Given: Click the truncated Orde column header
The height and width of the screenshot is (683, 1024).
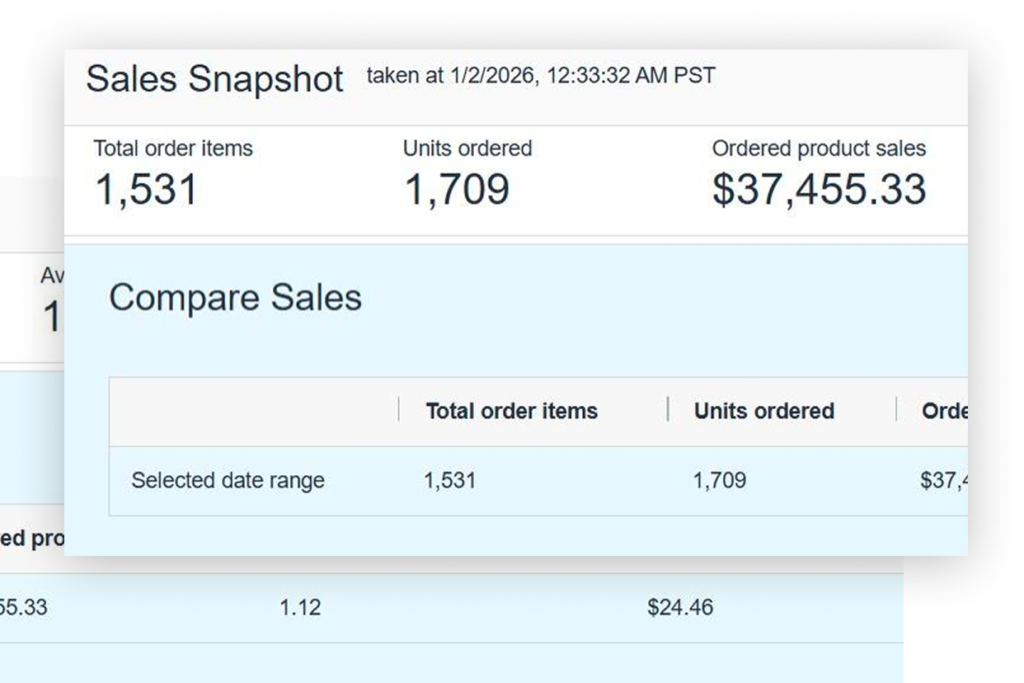Looking at the screenshot, I should coord(944,411).
